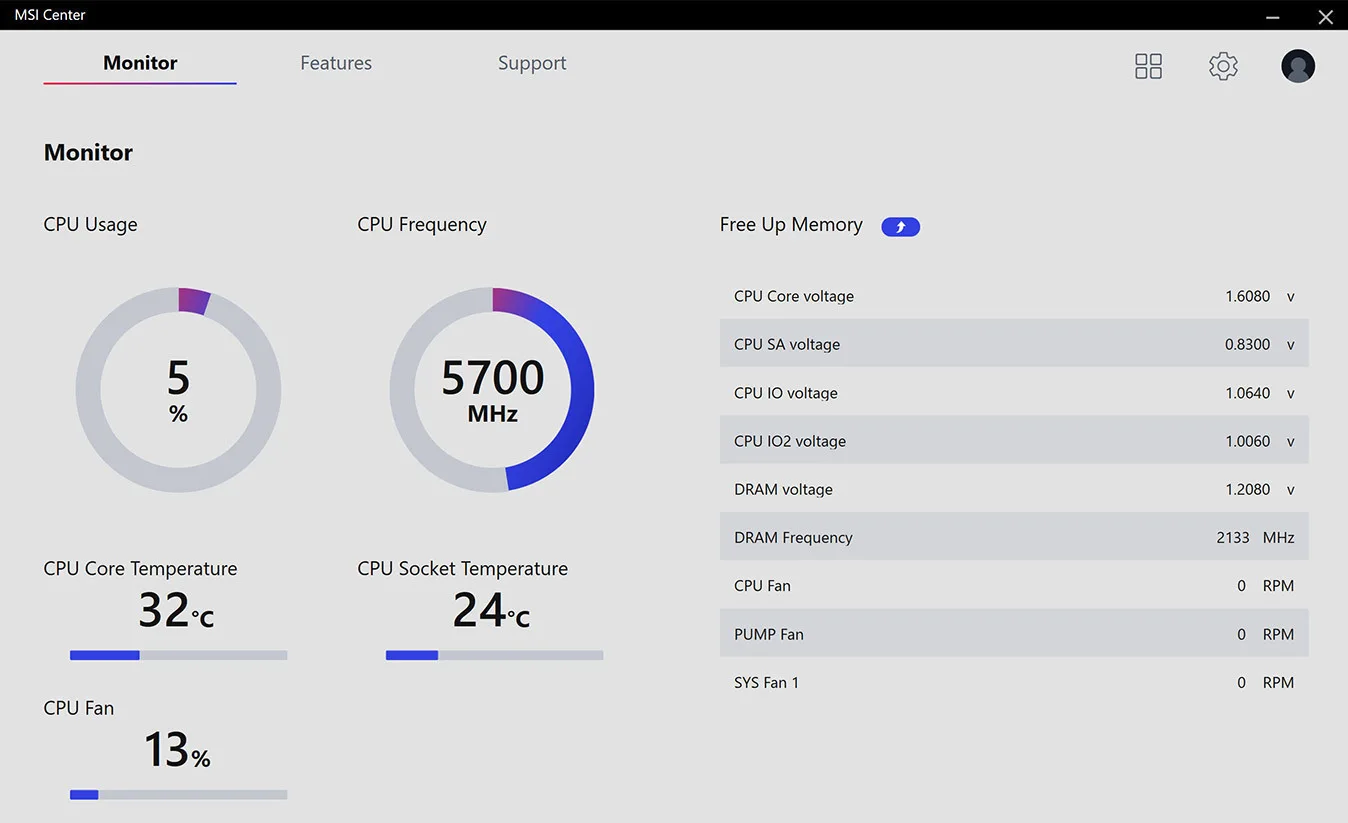
Task: Click the CPU Core Temperature progress bar
Action: point(178,655)
